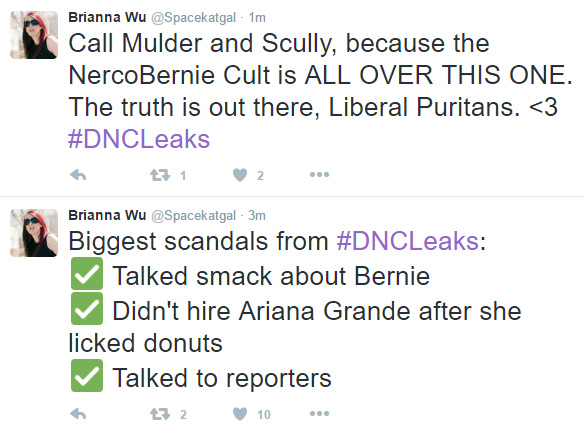Retweet the NercoBernie Cult tweet
The image size is (583, 434).
coord(160,175)
